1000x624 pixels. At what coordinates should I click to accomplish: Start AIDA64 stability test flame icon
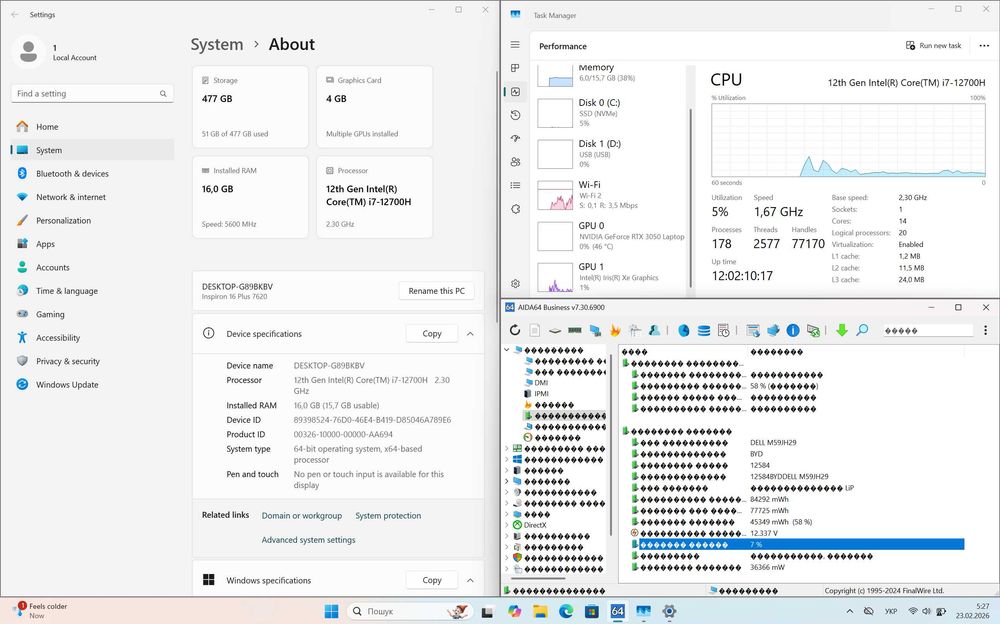pyautogui.click(x=615, y=330)
